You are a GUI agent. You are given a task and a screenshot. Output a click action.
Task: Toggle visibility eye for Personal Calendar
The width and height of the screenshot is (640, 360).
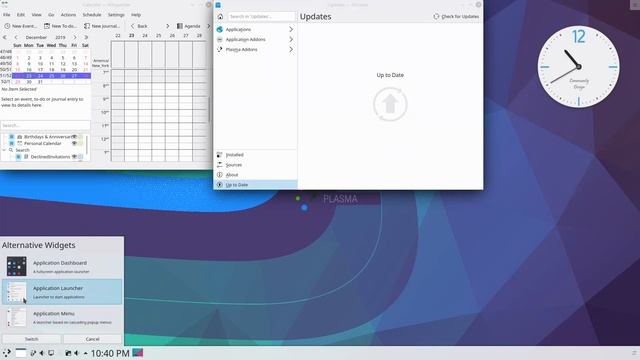click(74, 144)
